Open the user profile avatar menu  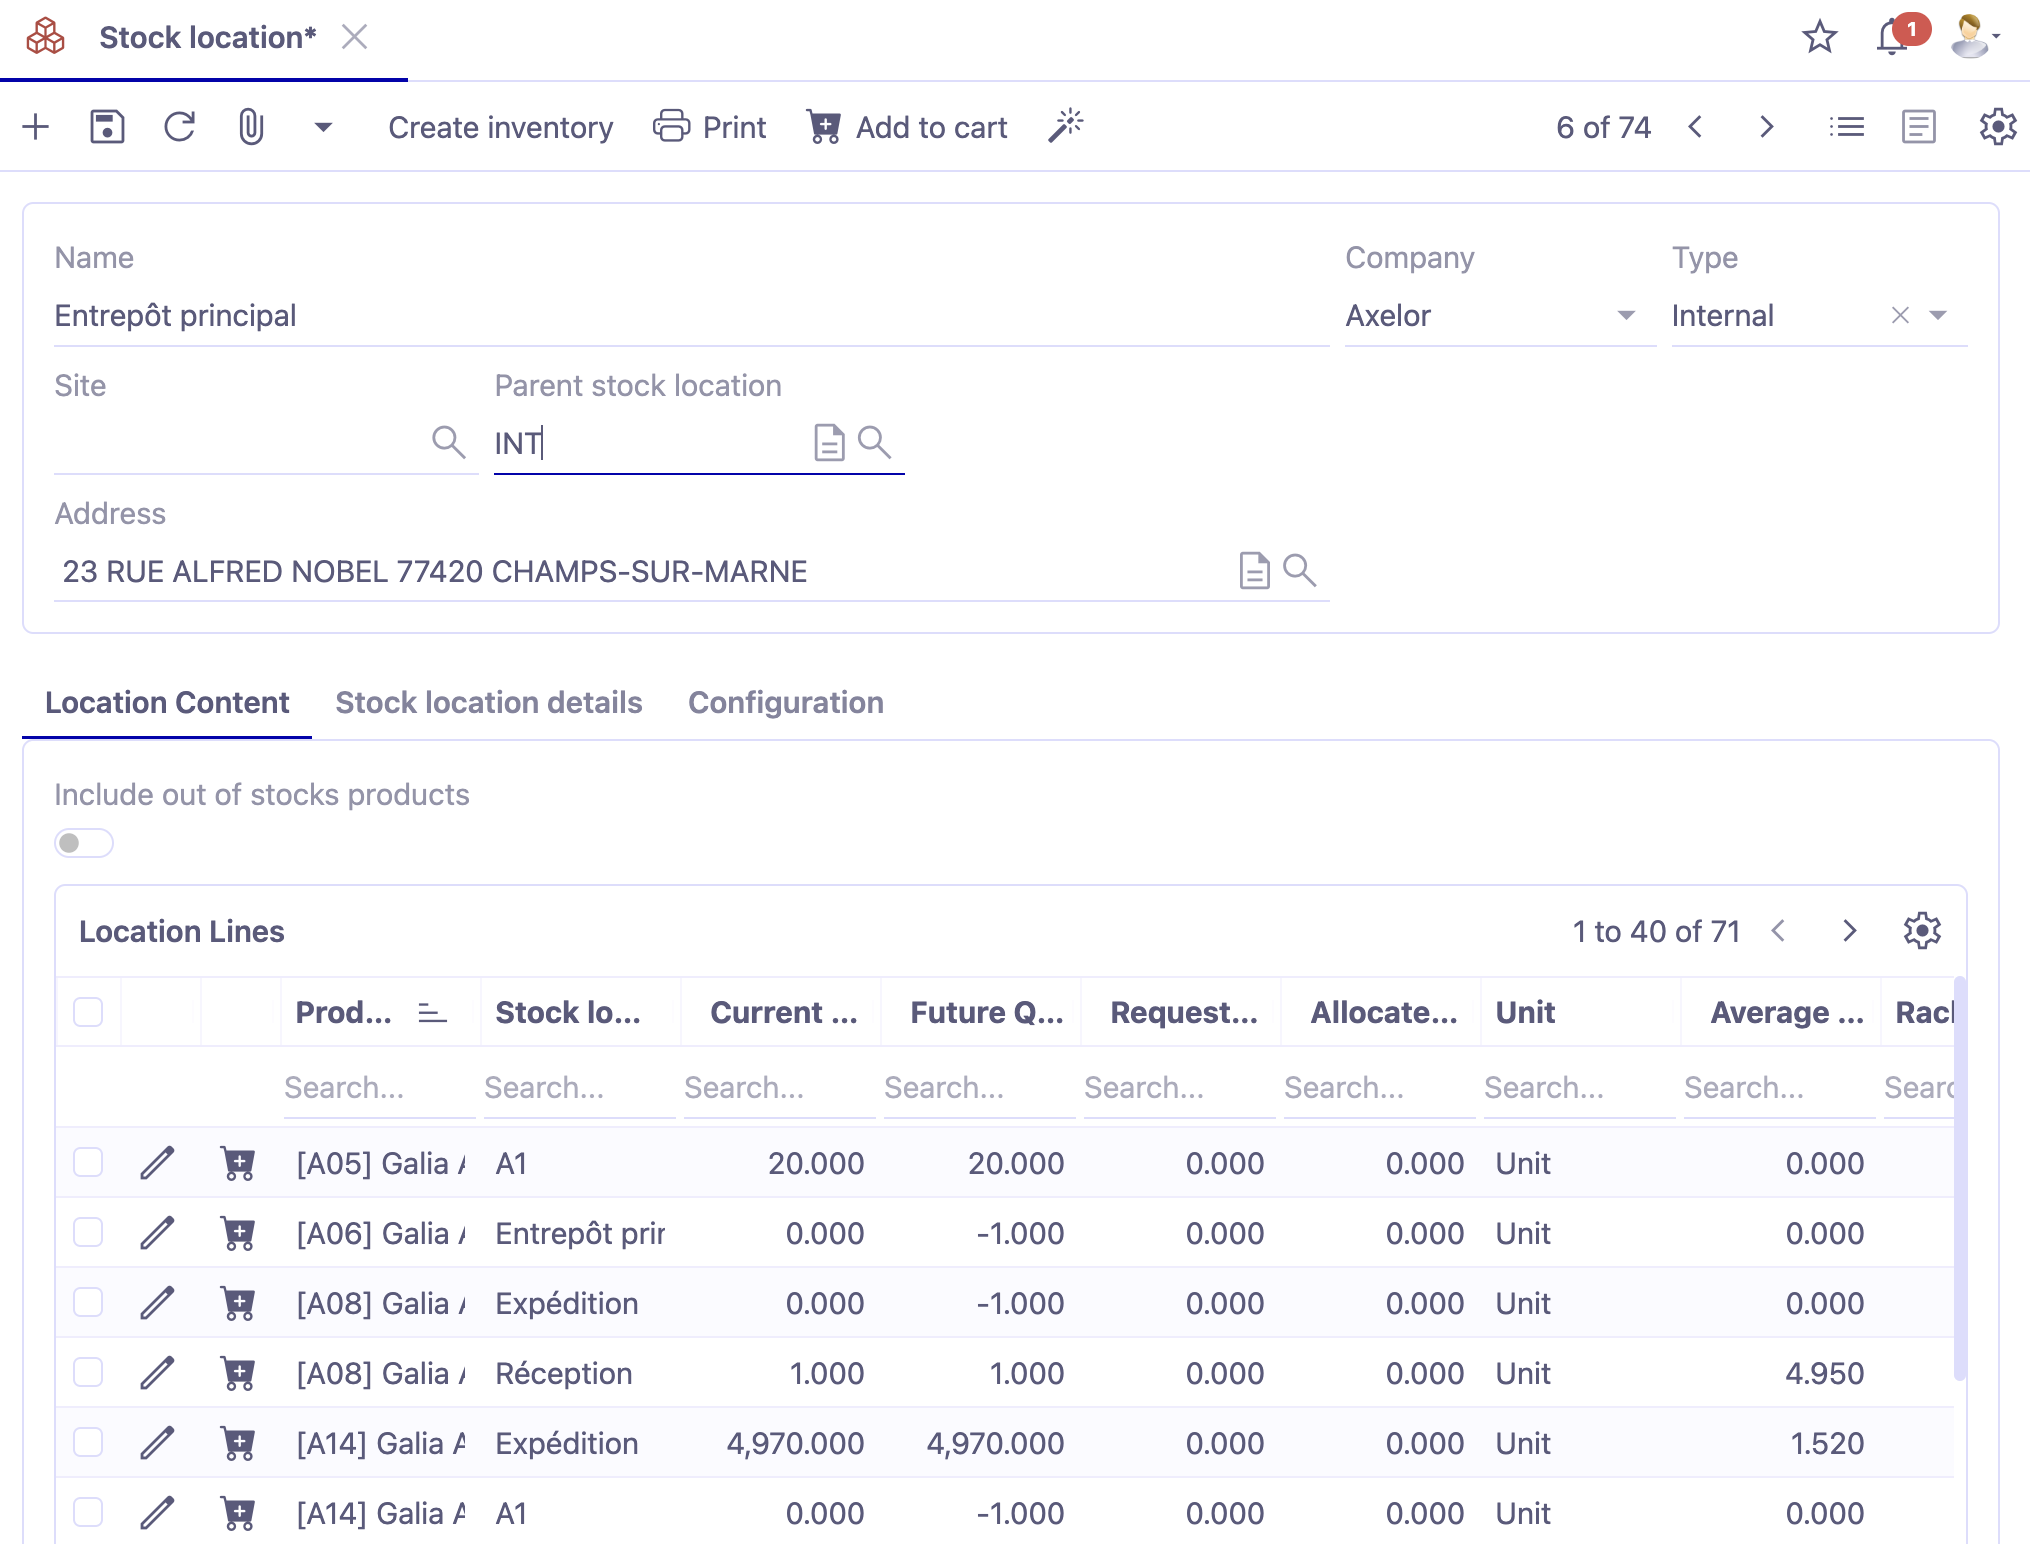(1973, 37)
